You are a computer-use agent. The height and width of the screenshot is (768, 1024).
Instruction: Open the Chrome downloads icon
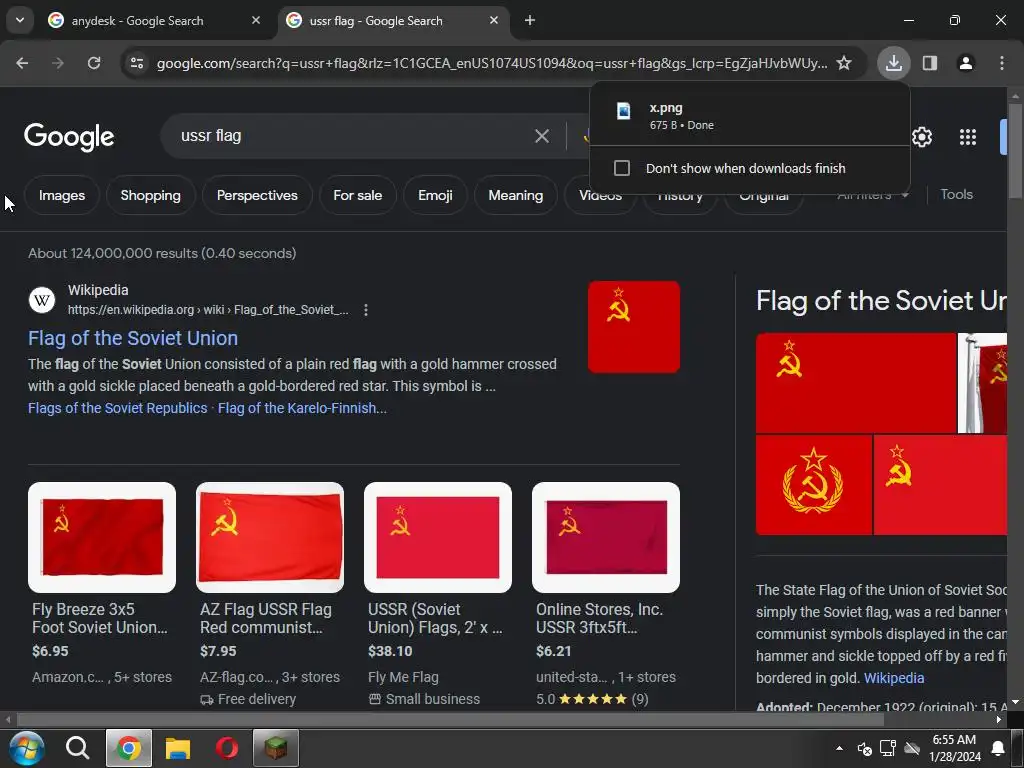point(893,63)
